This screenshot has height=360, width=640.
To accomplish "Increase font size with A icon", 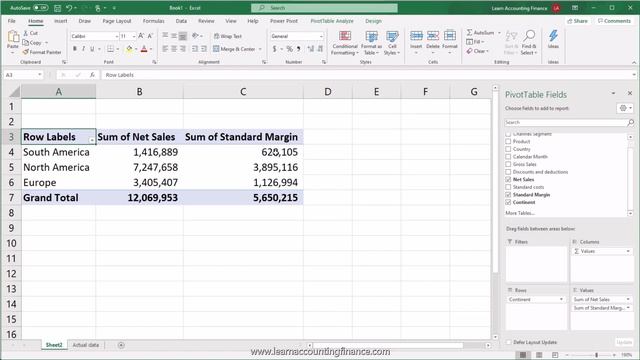I will click(141, 36).
